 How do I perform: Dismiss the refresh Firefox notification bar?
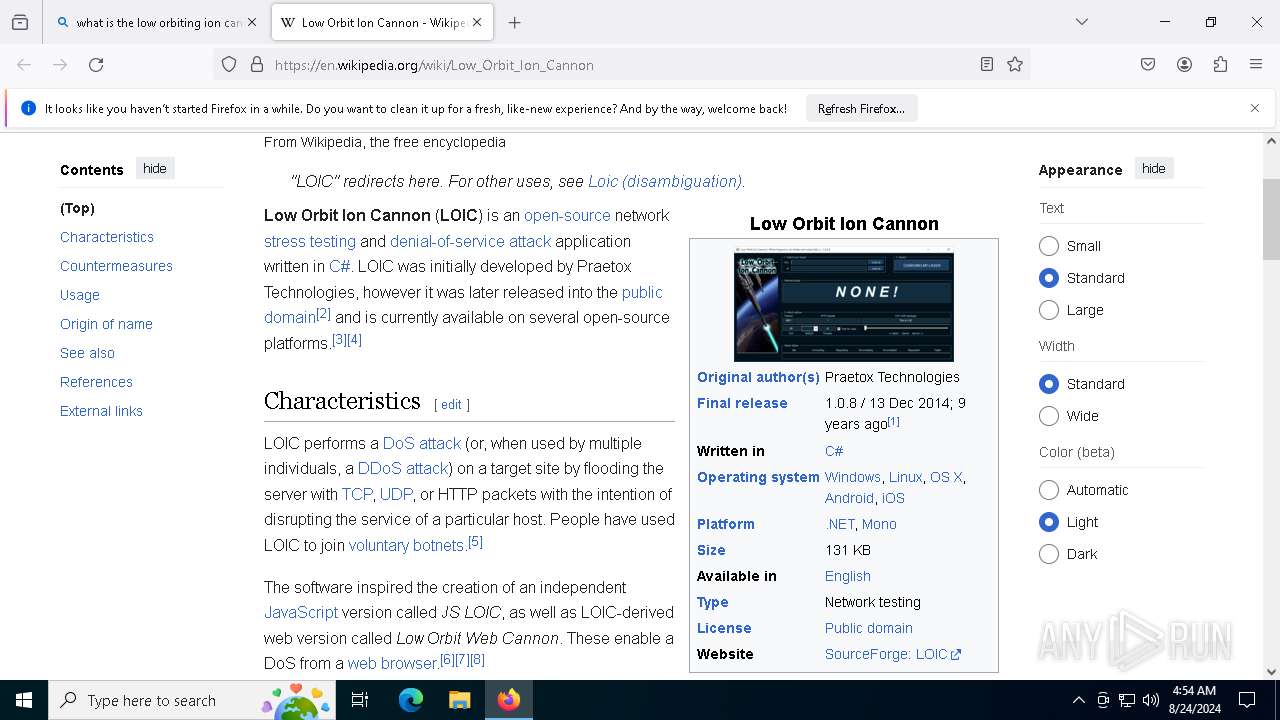(x=1255, y=108)
